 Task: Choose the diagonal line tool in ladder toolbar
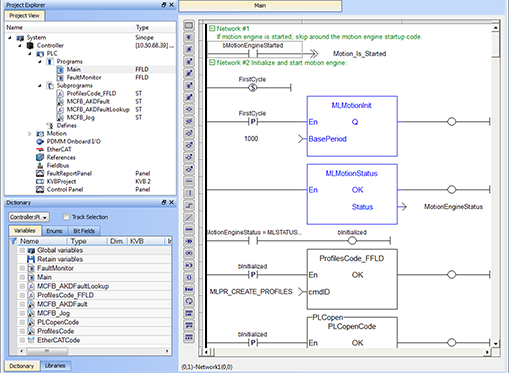(x=189, y=217)
